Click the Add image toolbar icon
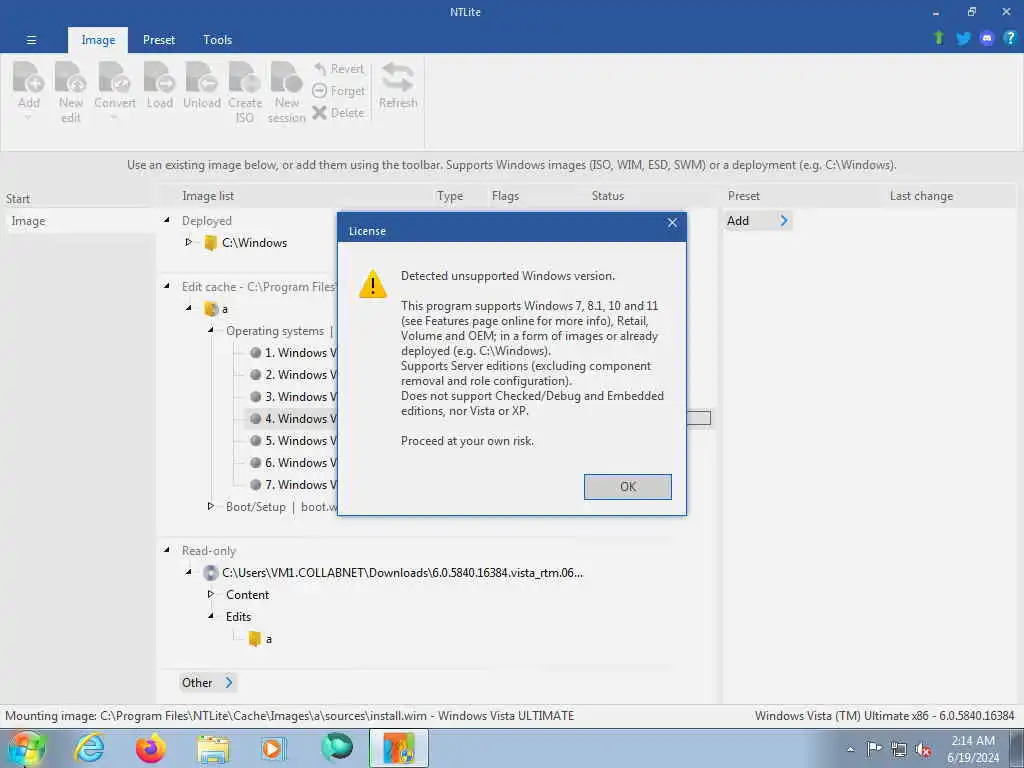The height and width of the screenshot is (768, 1024). tap(29, 78)
